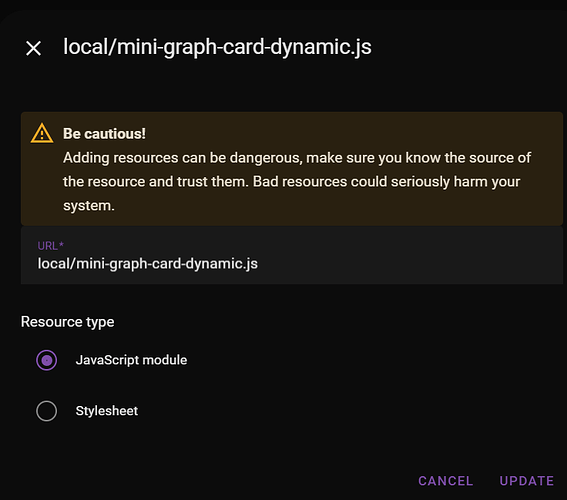Screen dimensions: 567x500
Task: Click the CANCEL button
Action: 446,481
